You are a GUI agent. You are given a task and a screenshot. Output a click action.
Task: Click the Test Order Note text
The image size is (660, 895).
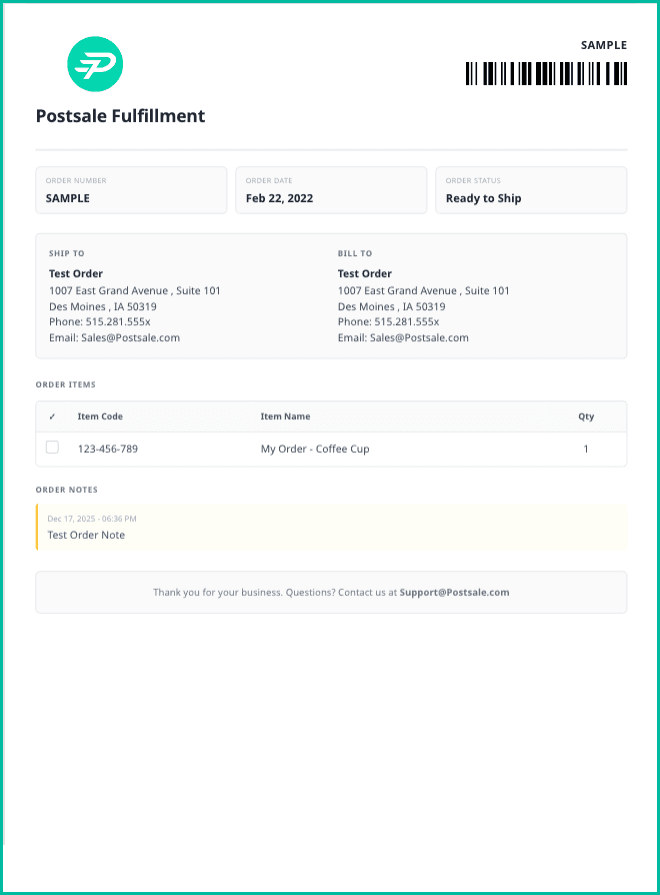coord(86,535)
